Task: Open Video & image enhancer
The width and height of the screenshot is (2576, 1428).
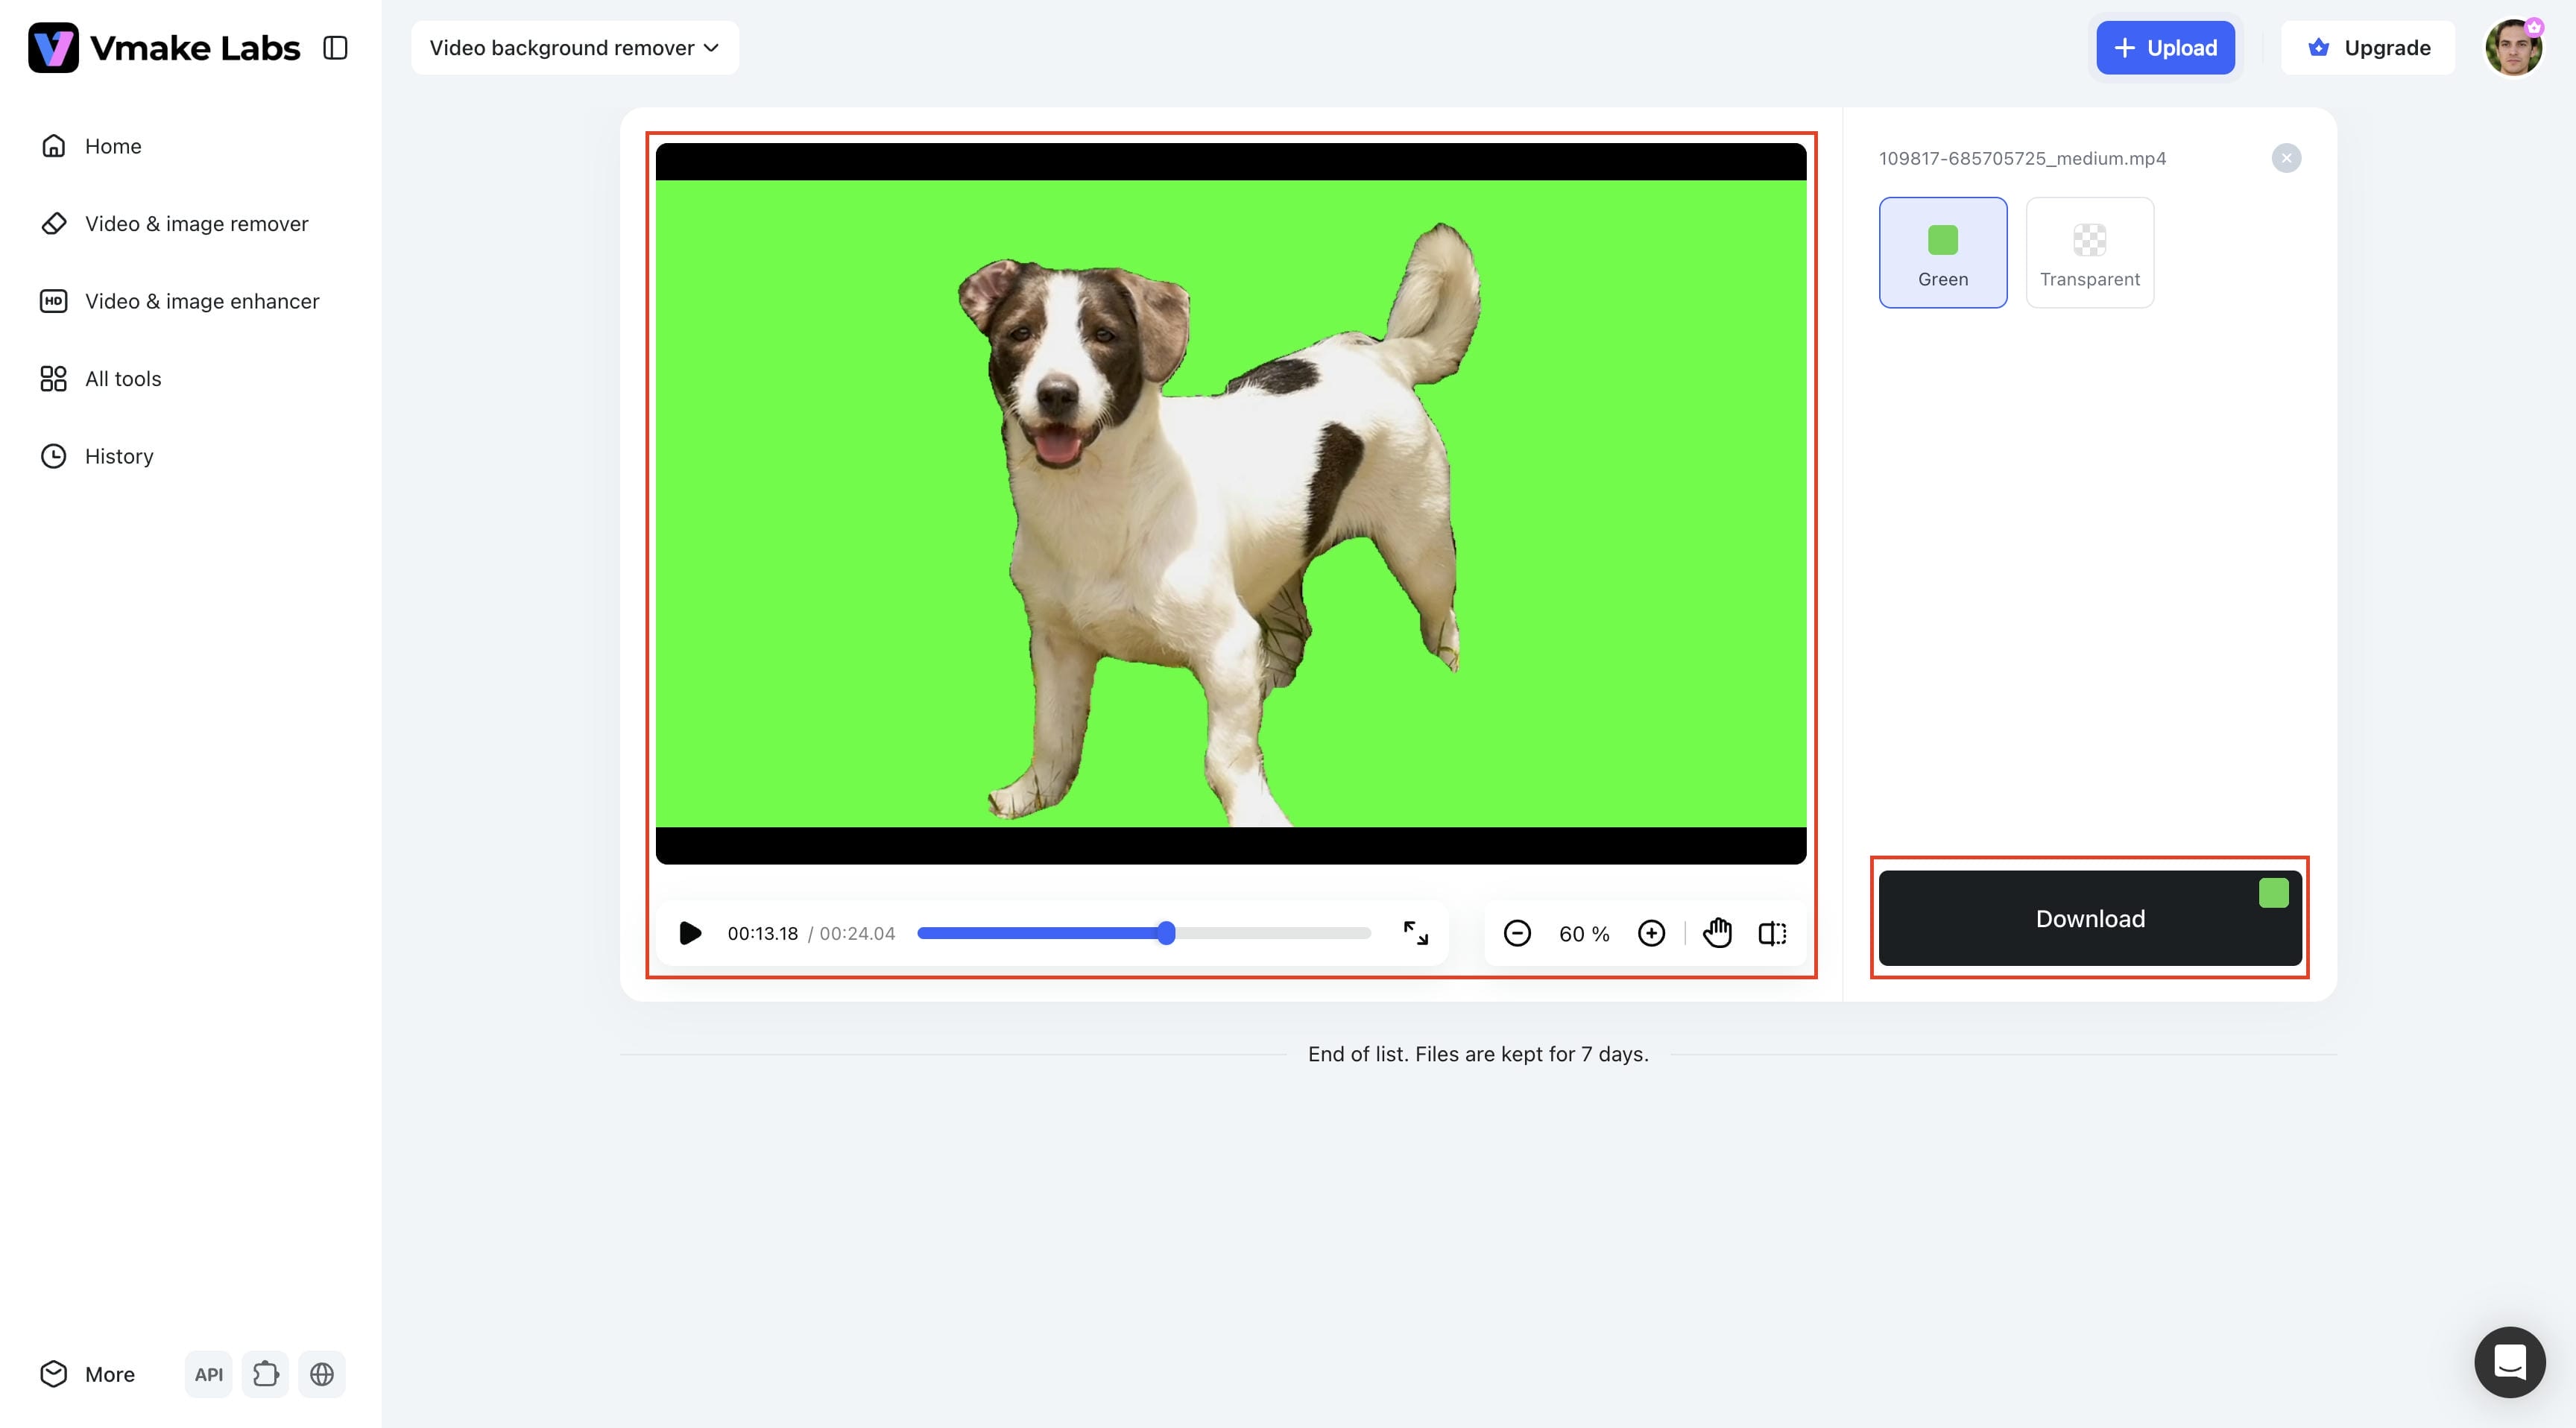Action: [179, 301]
